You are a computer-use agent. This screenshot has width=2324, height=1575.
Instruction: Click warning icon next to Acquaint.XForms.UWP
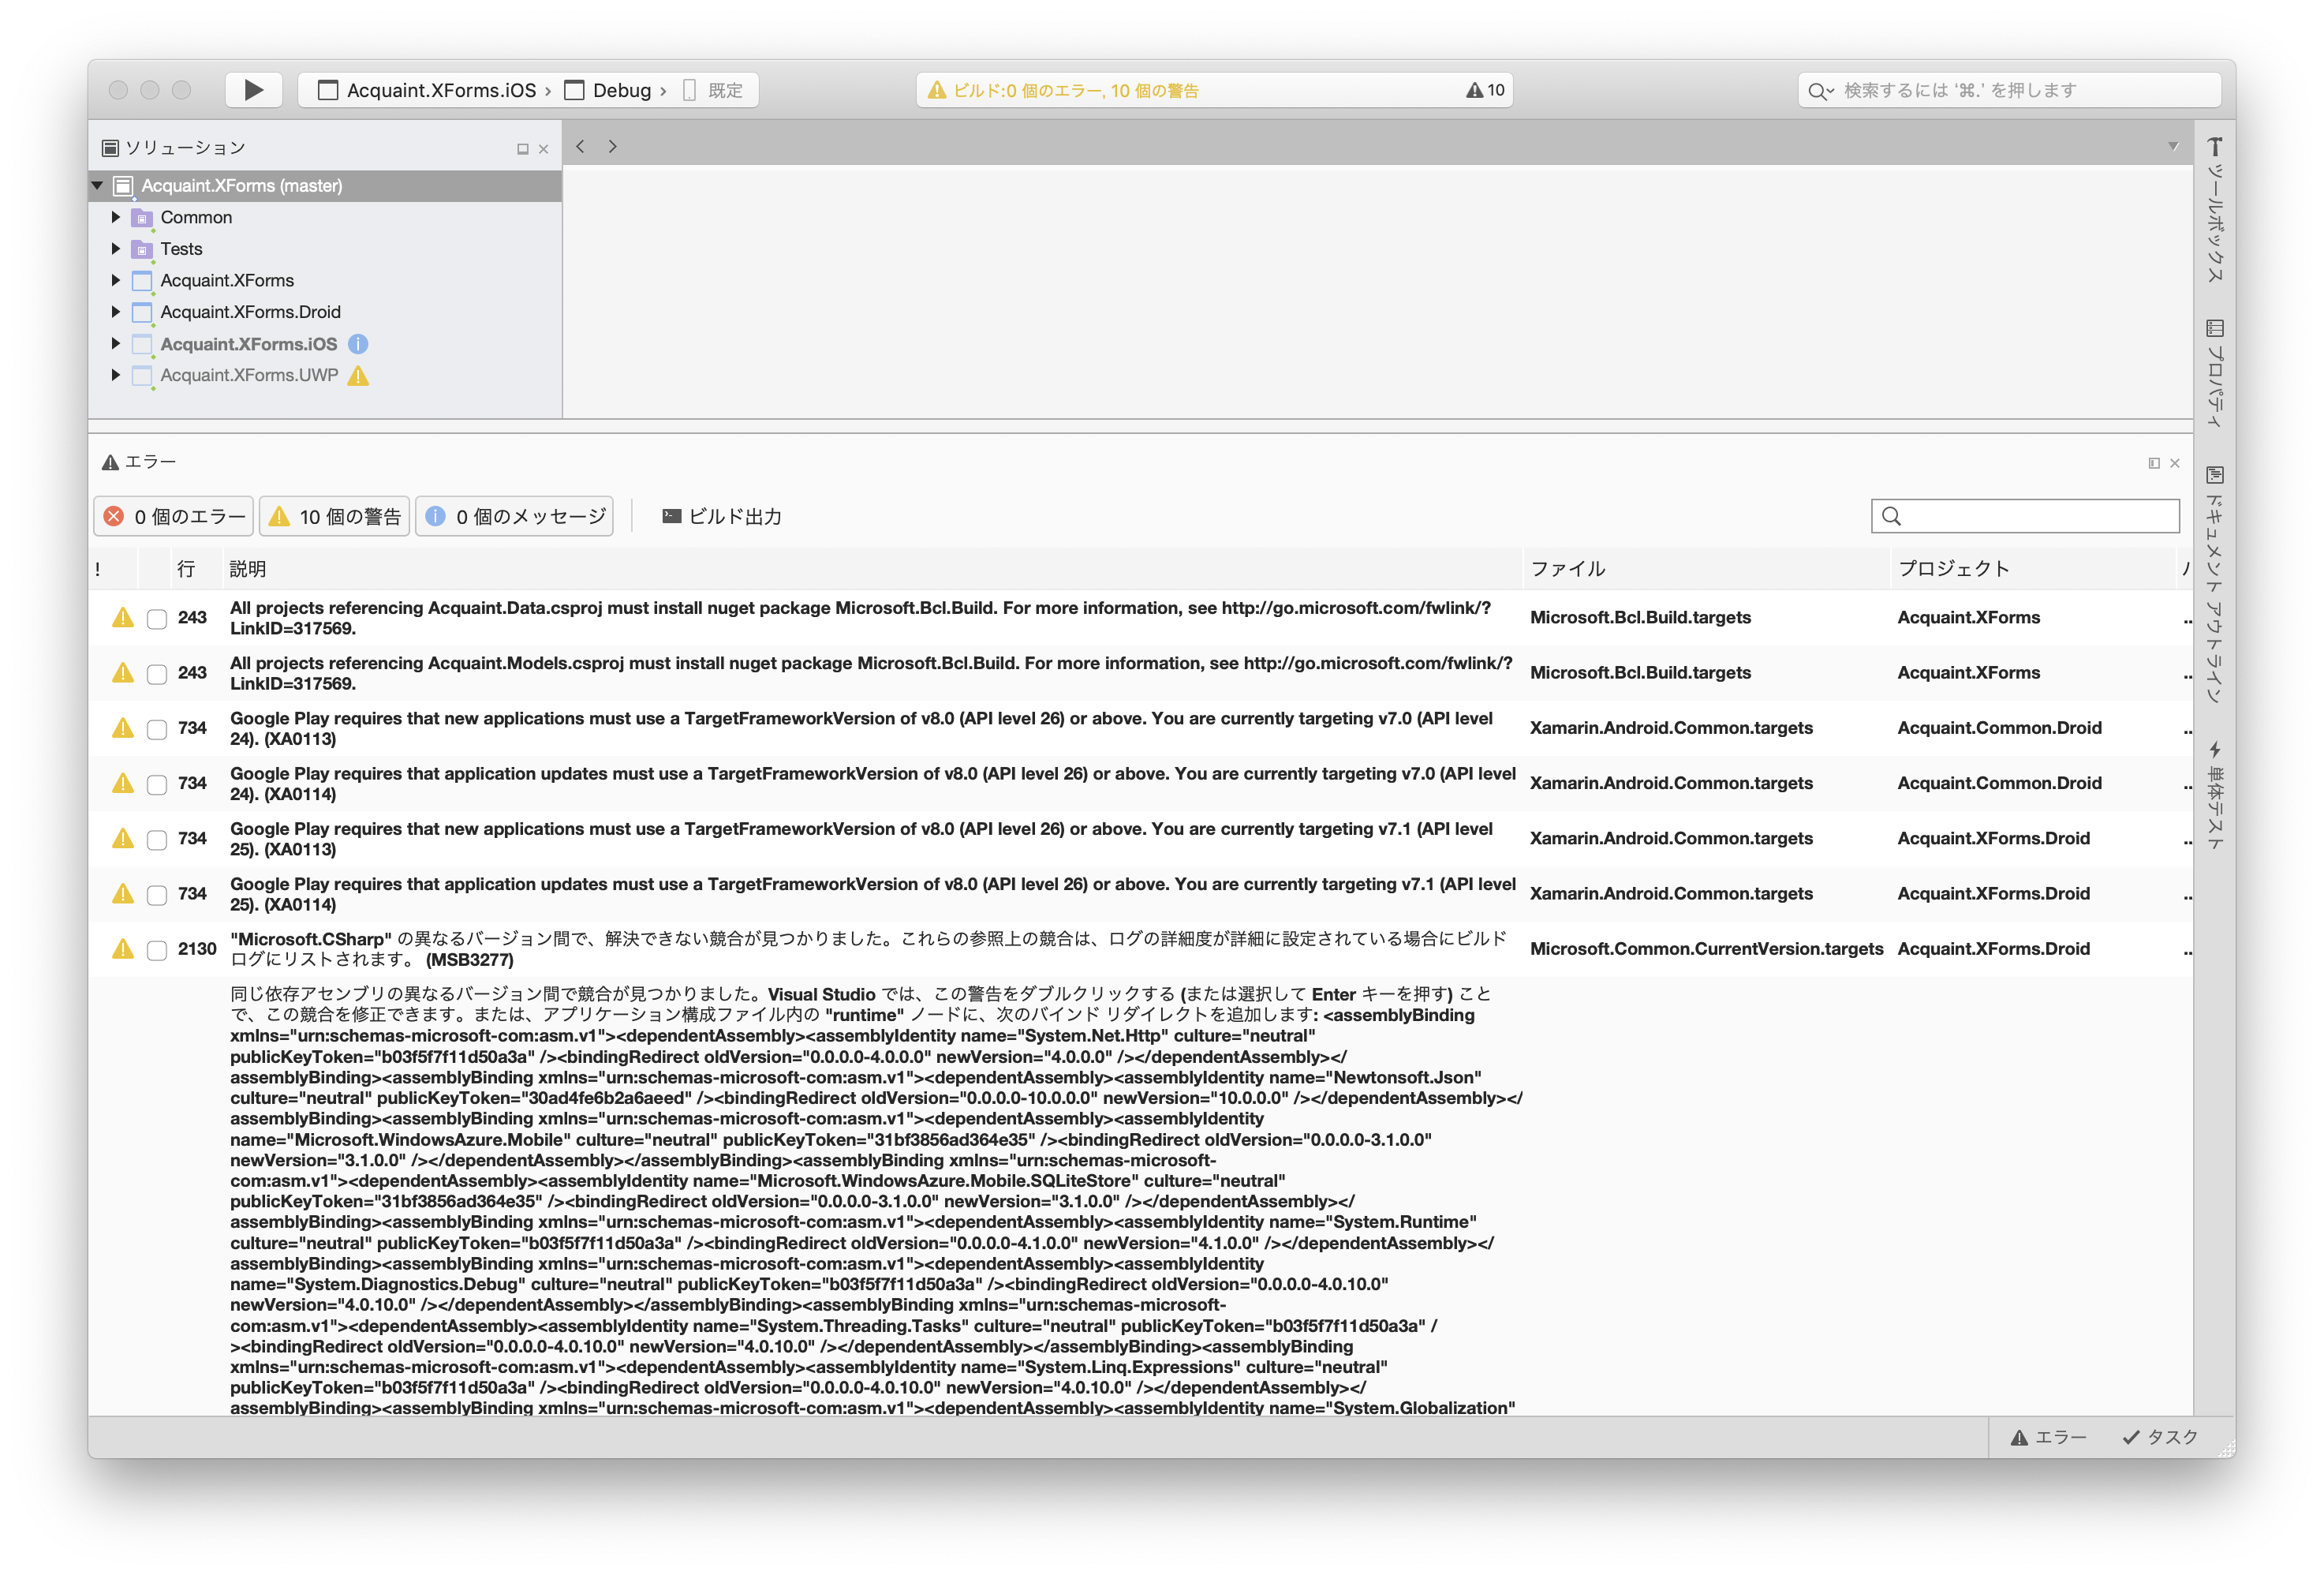tap(358, 376)
